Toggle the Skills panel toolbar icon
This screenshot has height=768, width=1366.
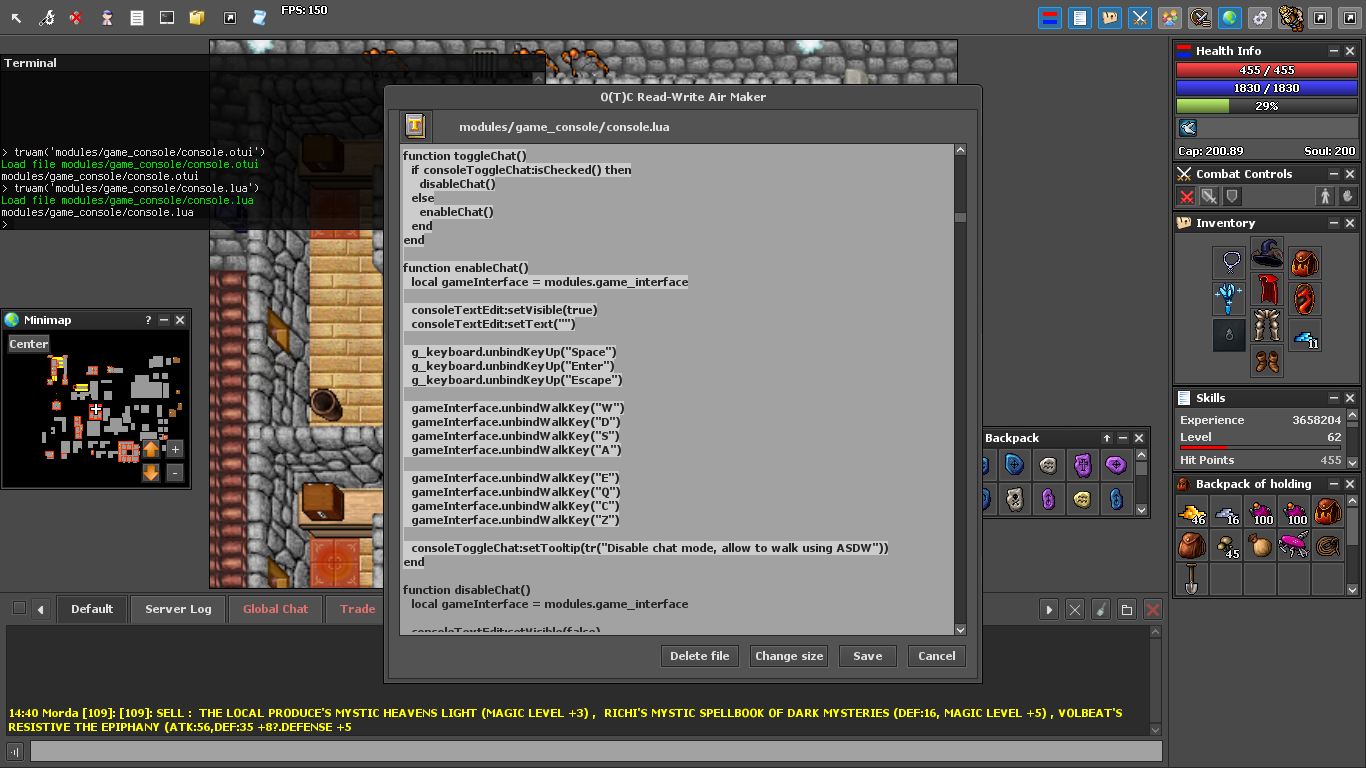point(1080,18)
